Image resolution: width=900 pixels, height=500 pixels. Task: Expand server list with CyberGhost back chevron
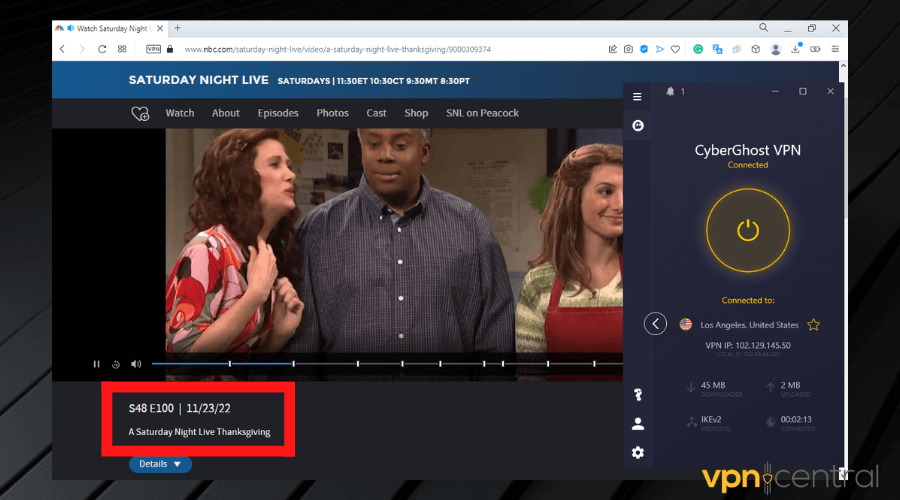tap(655, 324)
